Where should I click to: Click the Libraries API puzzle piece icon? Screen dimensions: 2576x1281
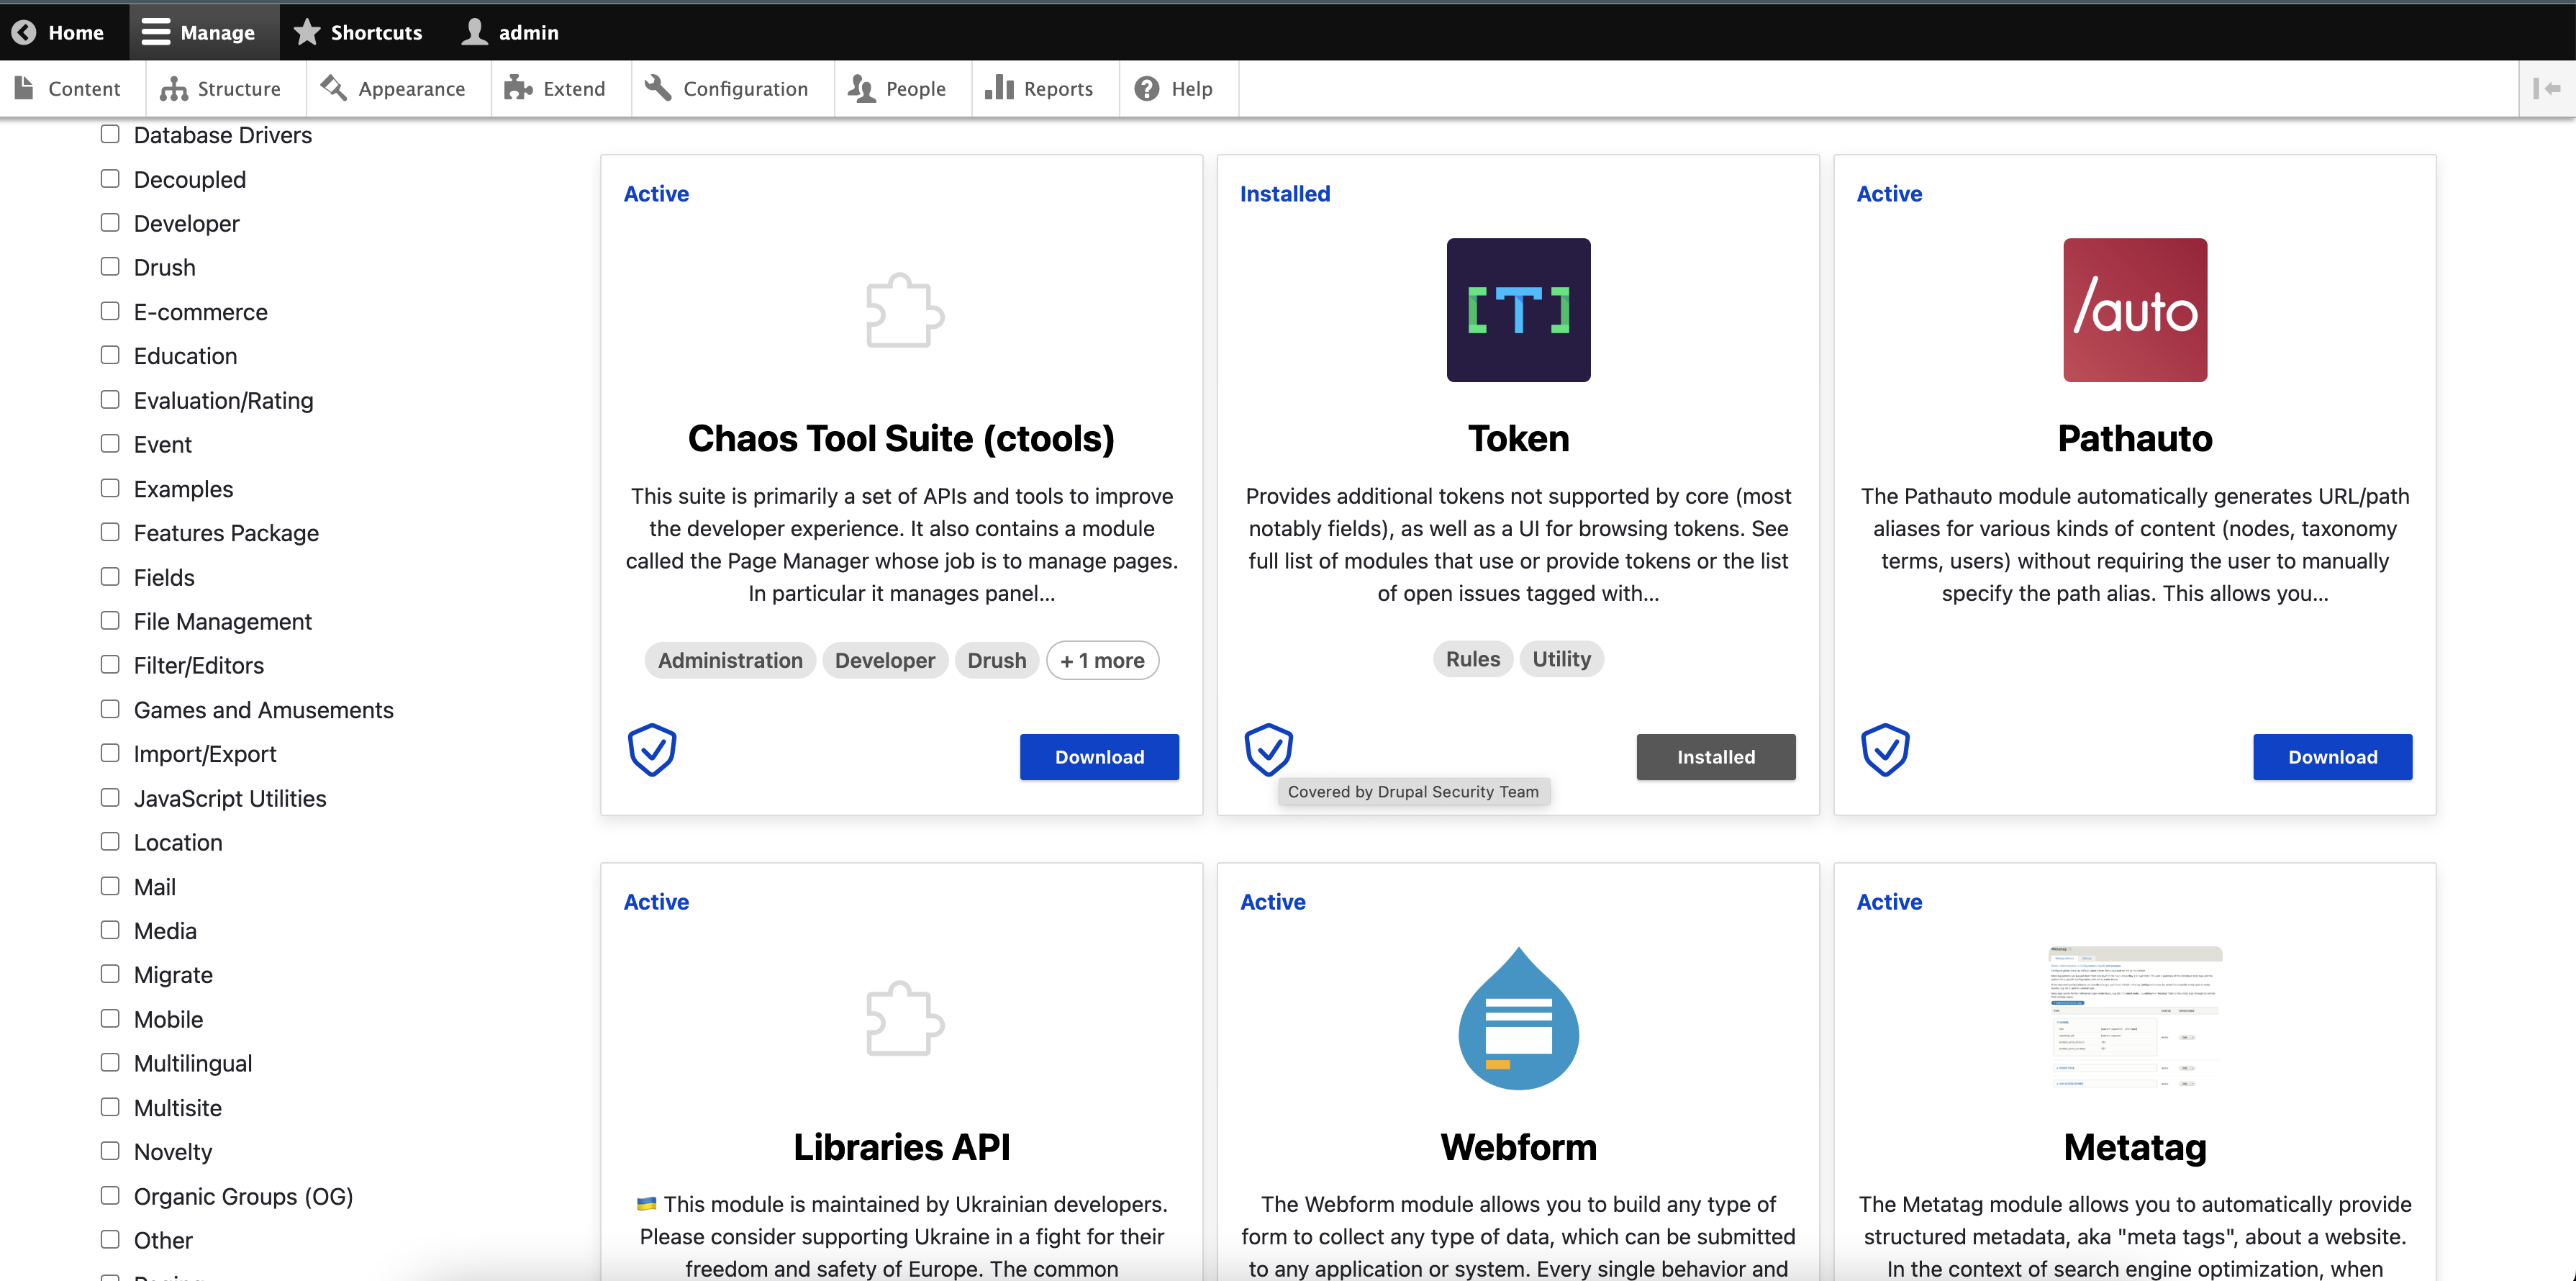tap(903, 1019)
